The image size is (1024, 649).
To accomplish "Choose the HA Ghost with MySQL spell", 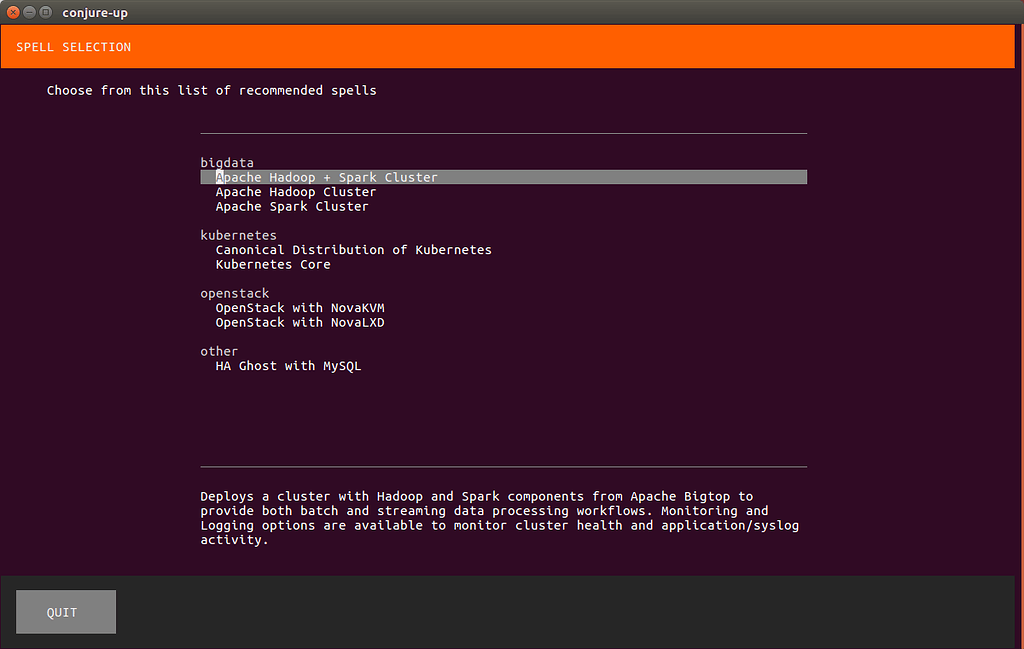I will pyautogui.click(x=289, y=365).
